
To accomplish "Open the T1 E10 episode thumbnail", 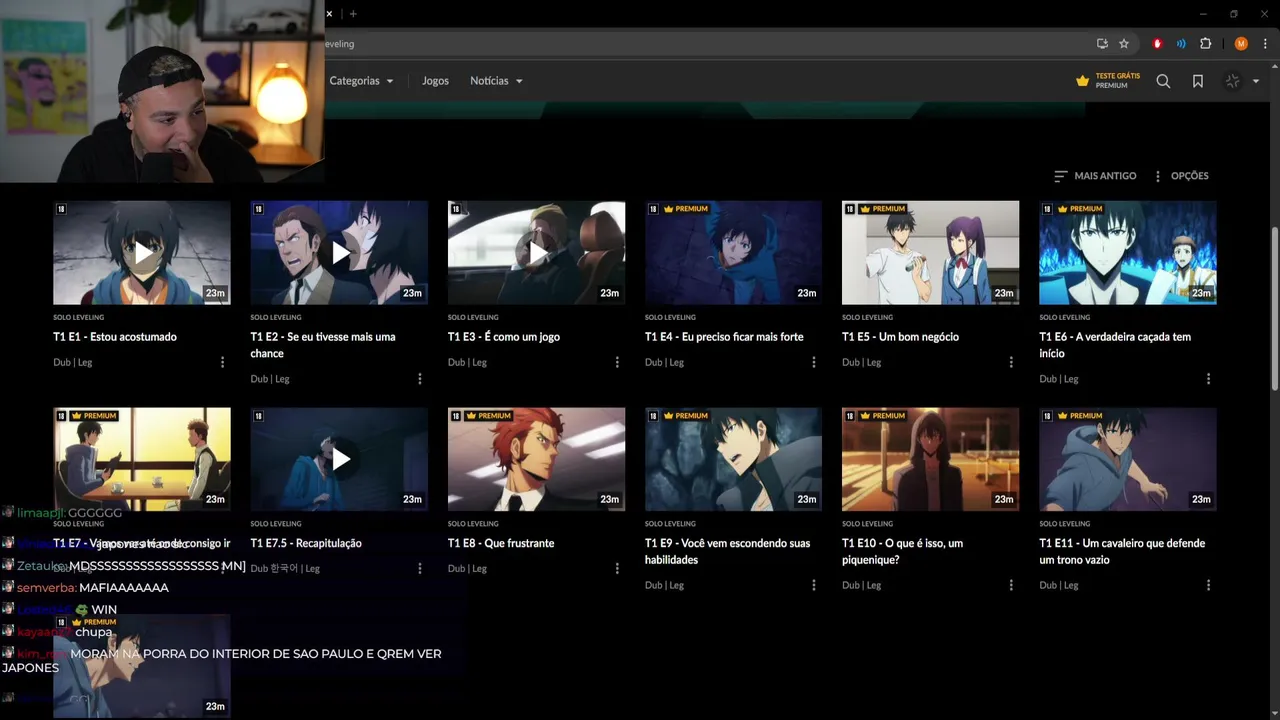I will (x=930, y=459).
